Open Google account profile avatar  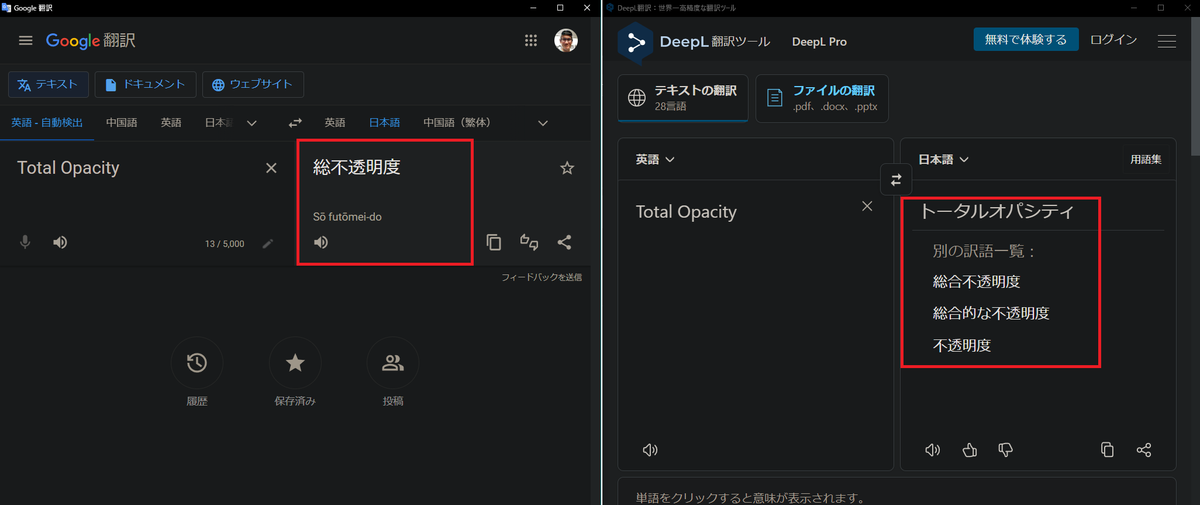(566, 41)
